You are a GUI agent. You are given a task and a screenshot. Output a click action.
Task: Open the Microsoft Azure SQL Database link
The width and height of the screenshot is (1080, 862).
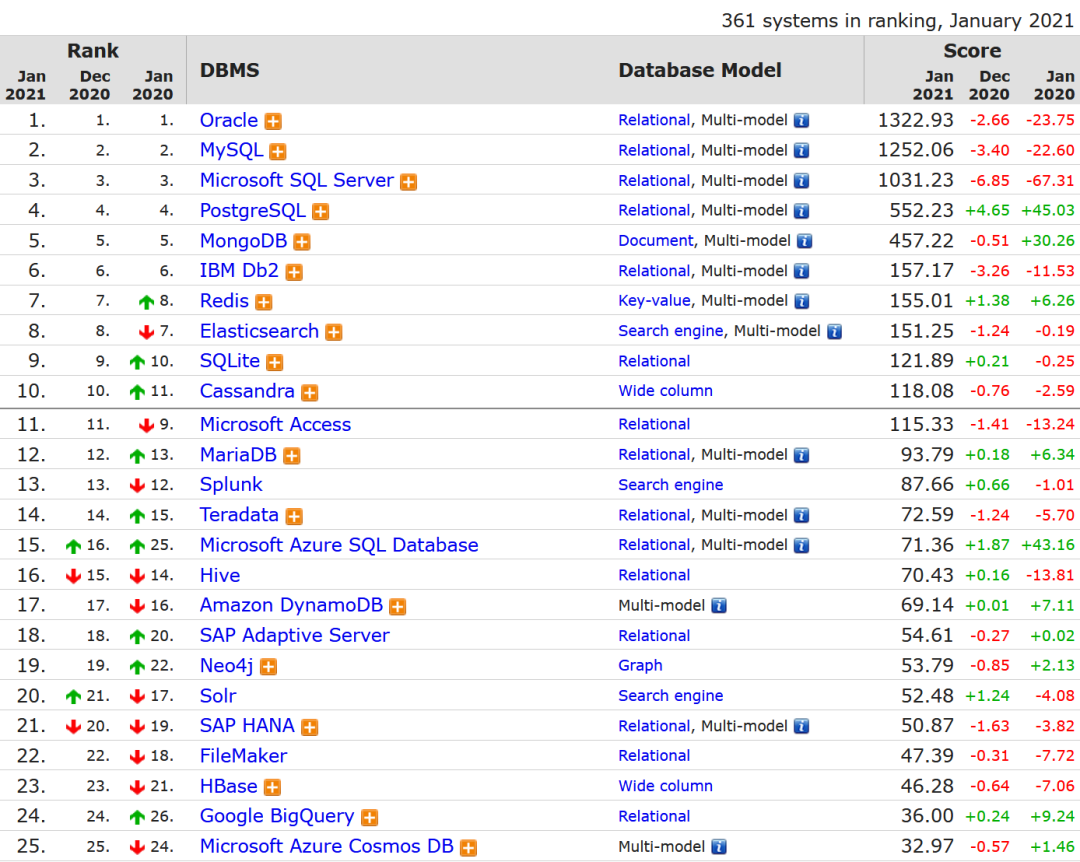point(339,545)
